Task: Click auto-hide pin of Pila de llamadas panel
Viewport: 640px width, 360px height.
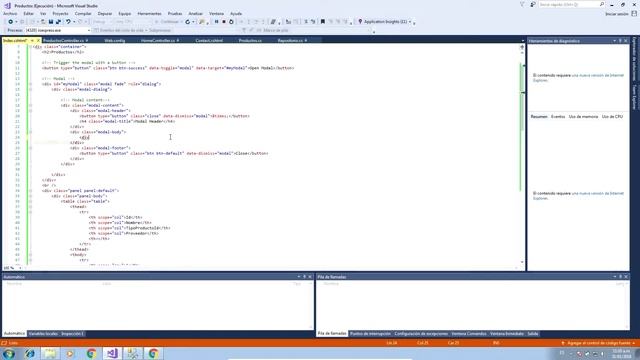Action: [620, 277]
